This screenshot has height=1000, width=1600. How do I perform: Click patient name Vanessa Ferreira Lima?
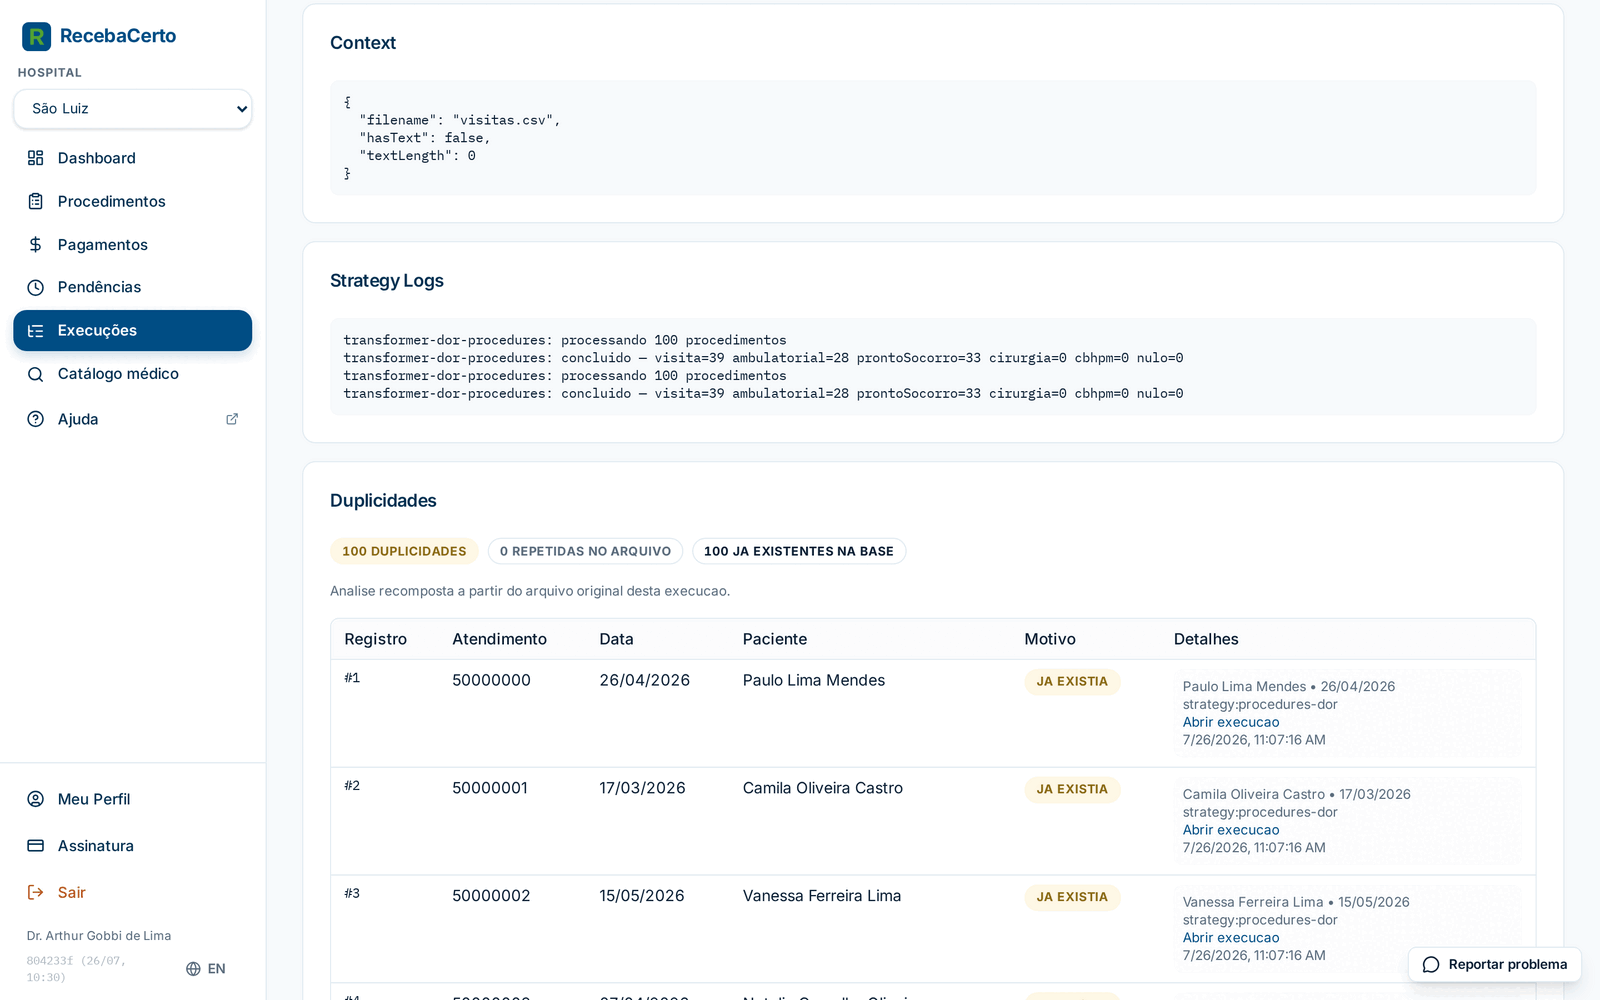(x=822, y=896)
